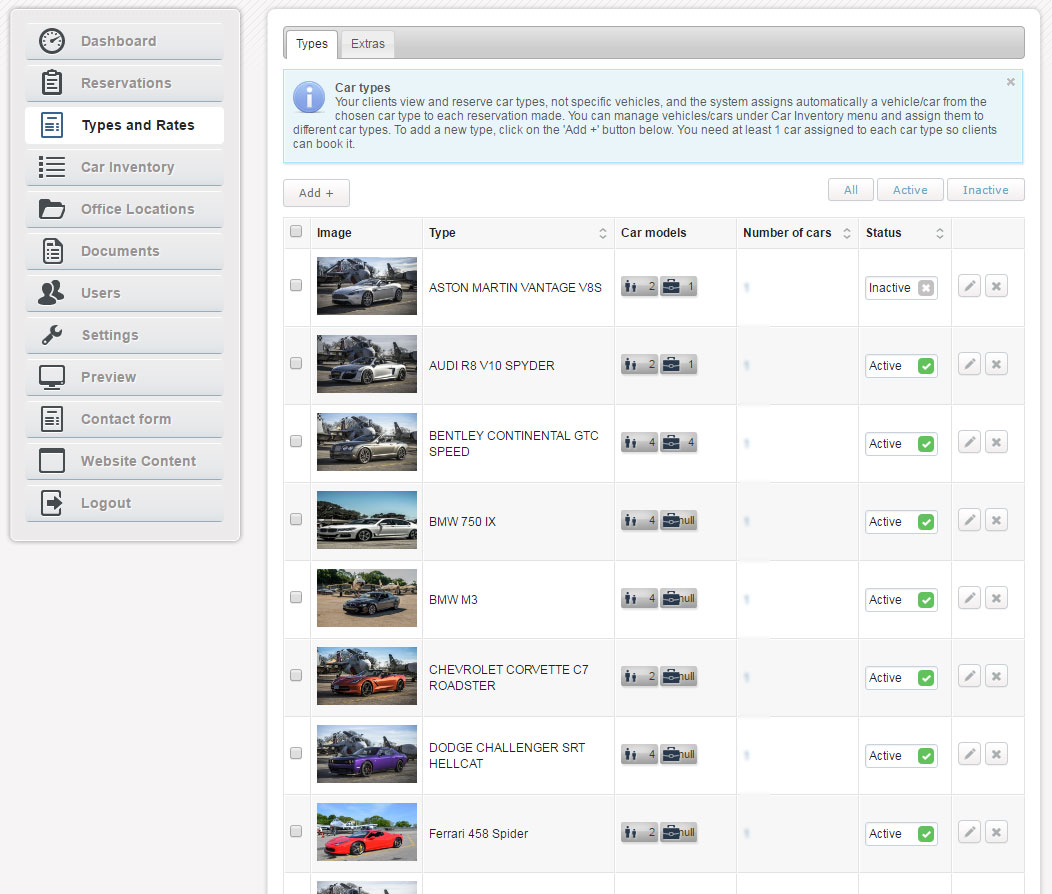This screenshot has height=894, width=1052.
Task: Check the BMW 750 IX row
Action: 296,519
